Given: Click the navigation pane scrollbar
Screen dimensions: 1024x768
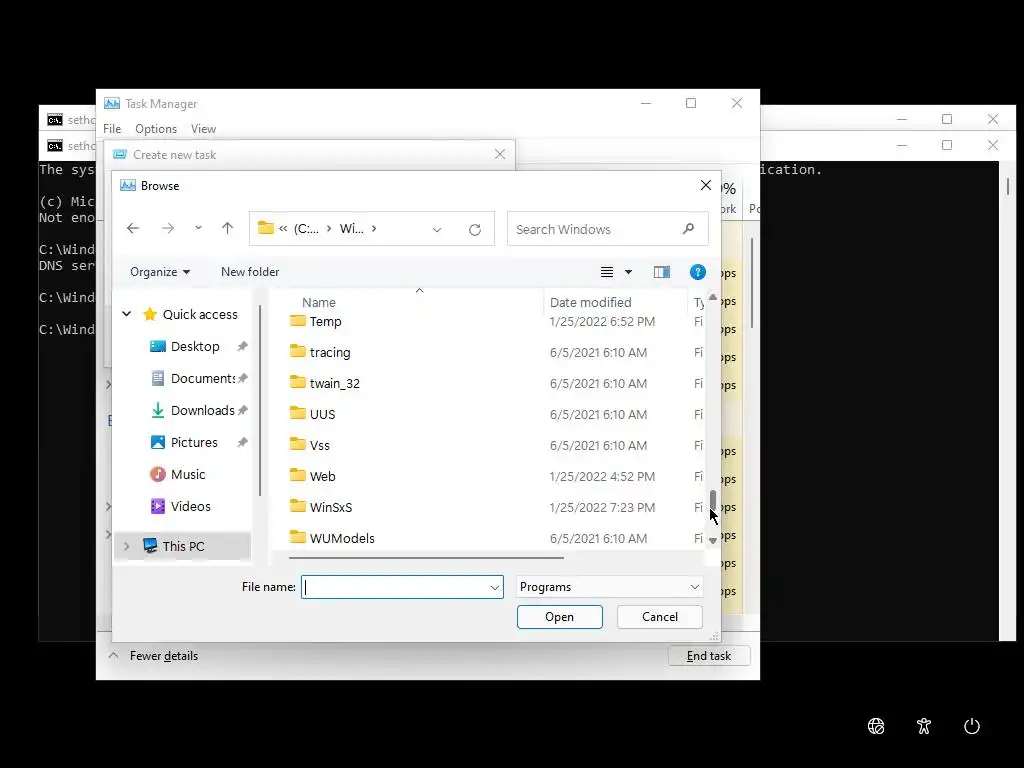Looking at the screenshot, I should click(260, 400).
